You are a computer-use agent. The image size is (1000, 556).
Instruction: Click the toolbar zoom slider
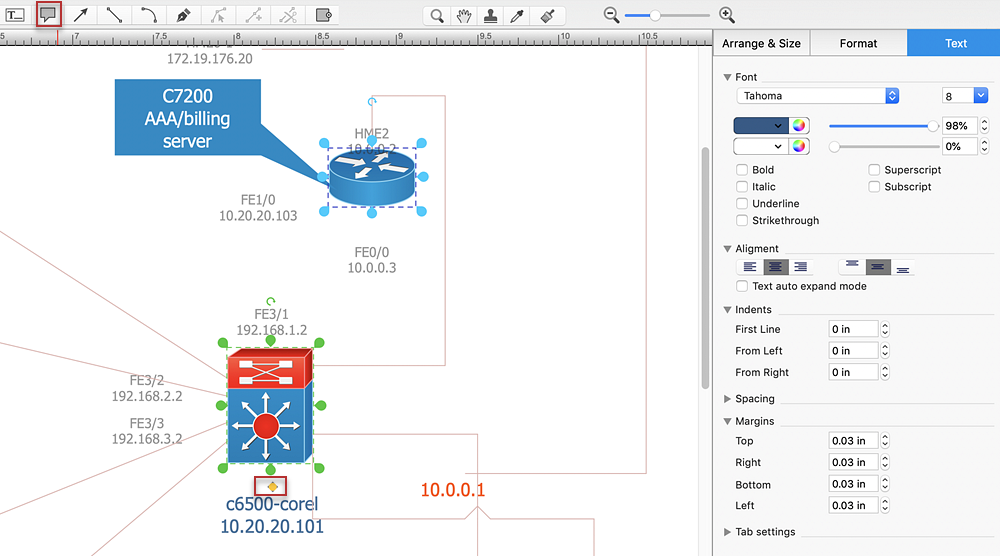(x=667, y=15)
